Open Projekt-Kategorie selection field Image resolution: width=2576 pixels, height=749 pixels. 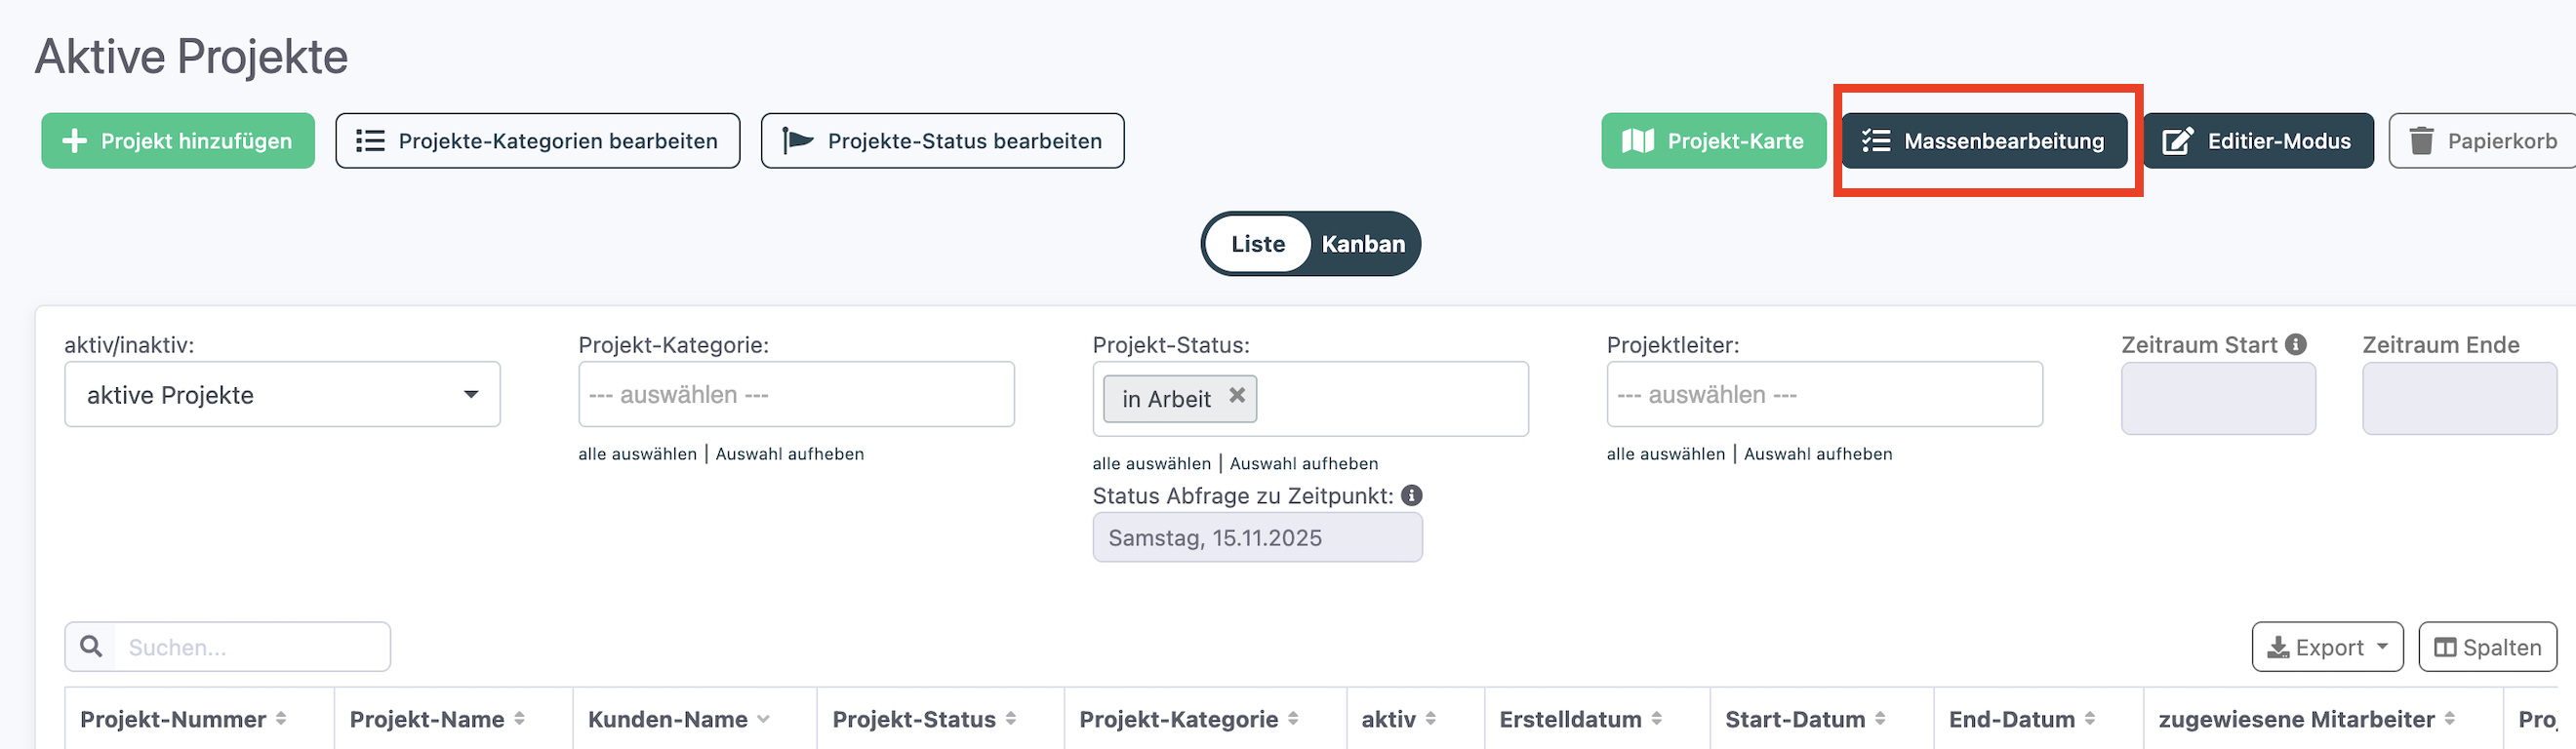796,395
